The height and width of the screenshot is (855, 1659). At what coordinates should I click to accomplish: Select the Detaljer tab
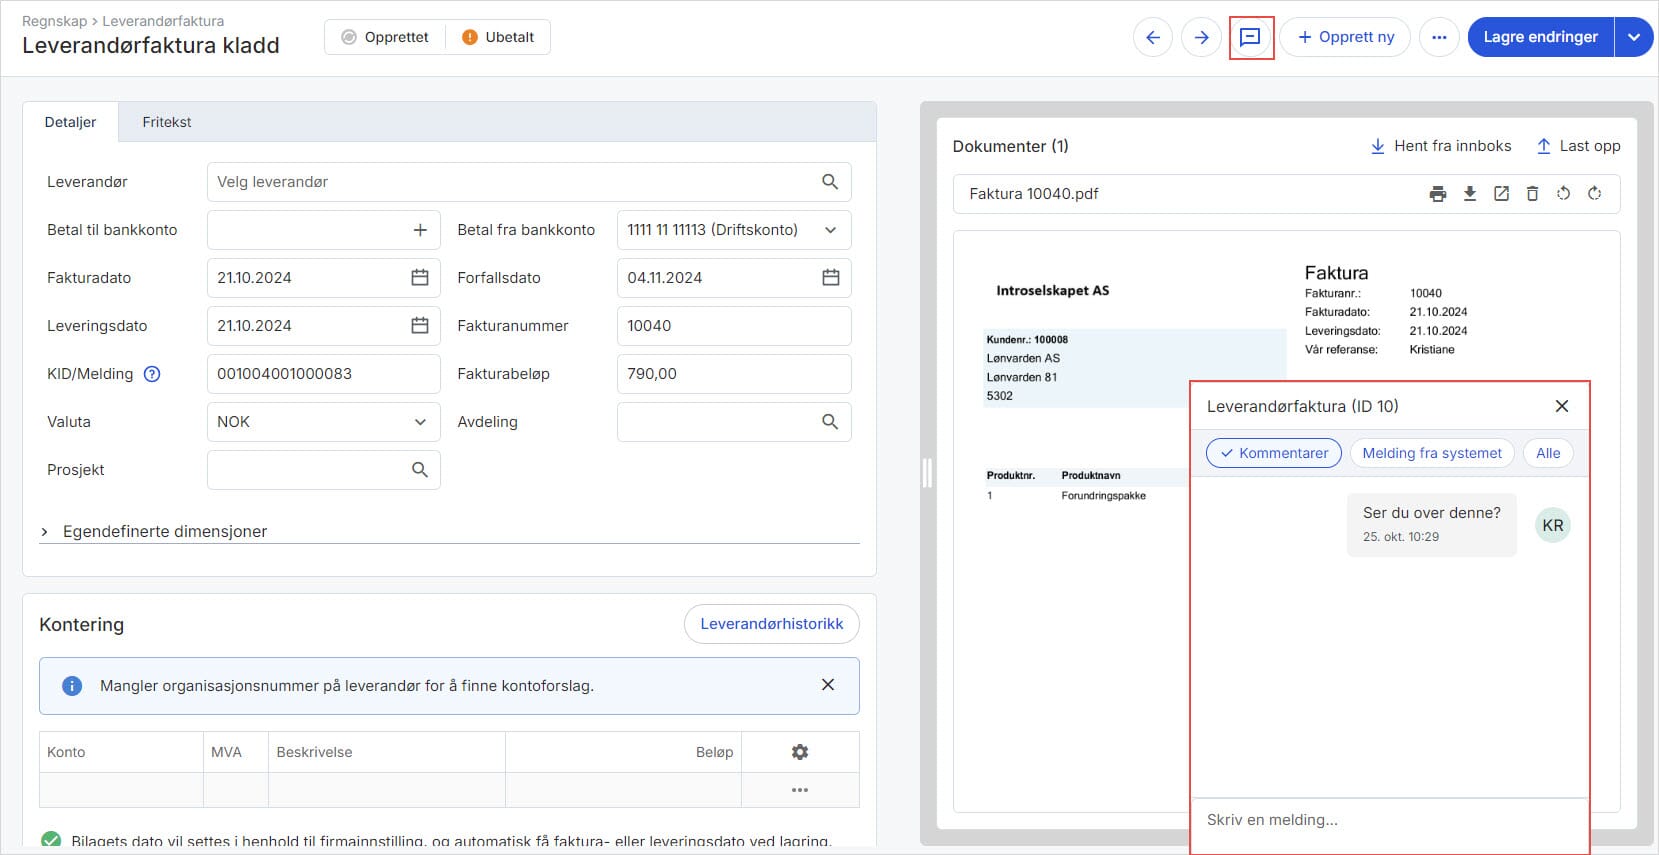[70, 122]
